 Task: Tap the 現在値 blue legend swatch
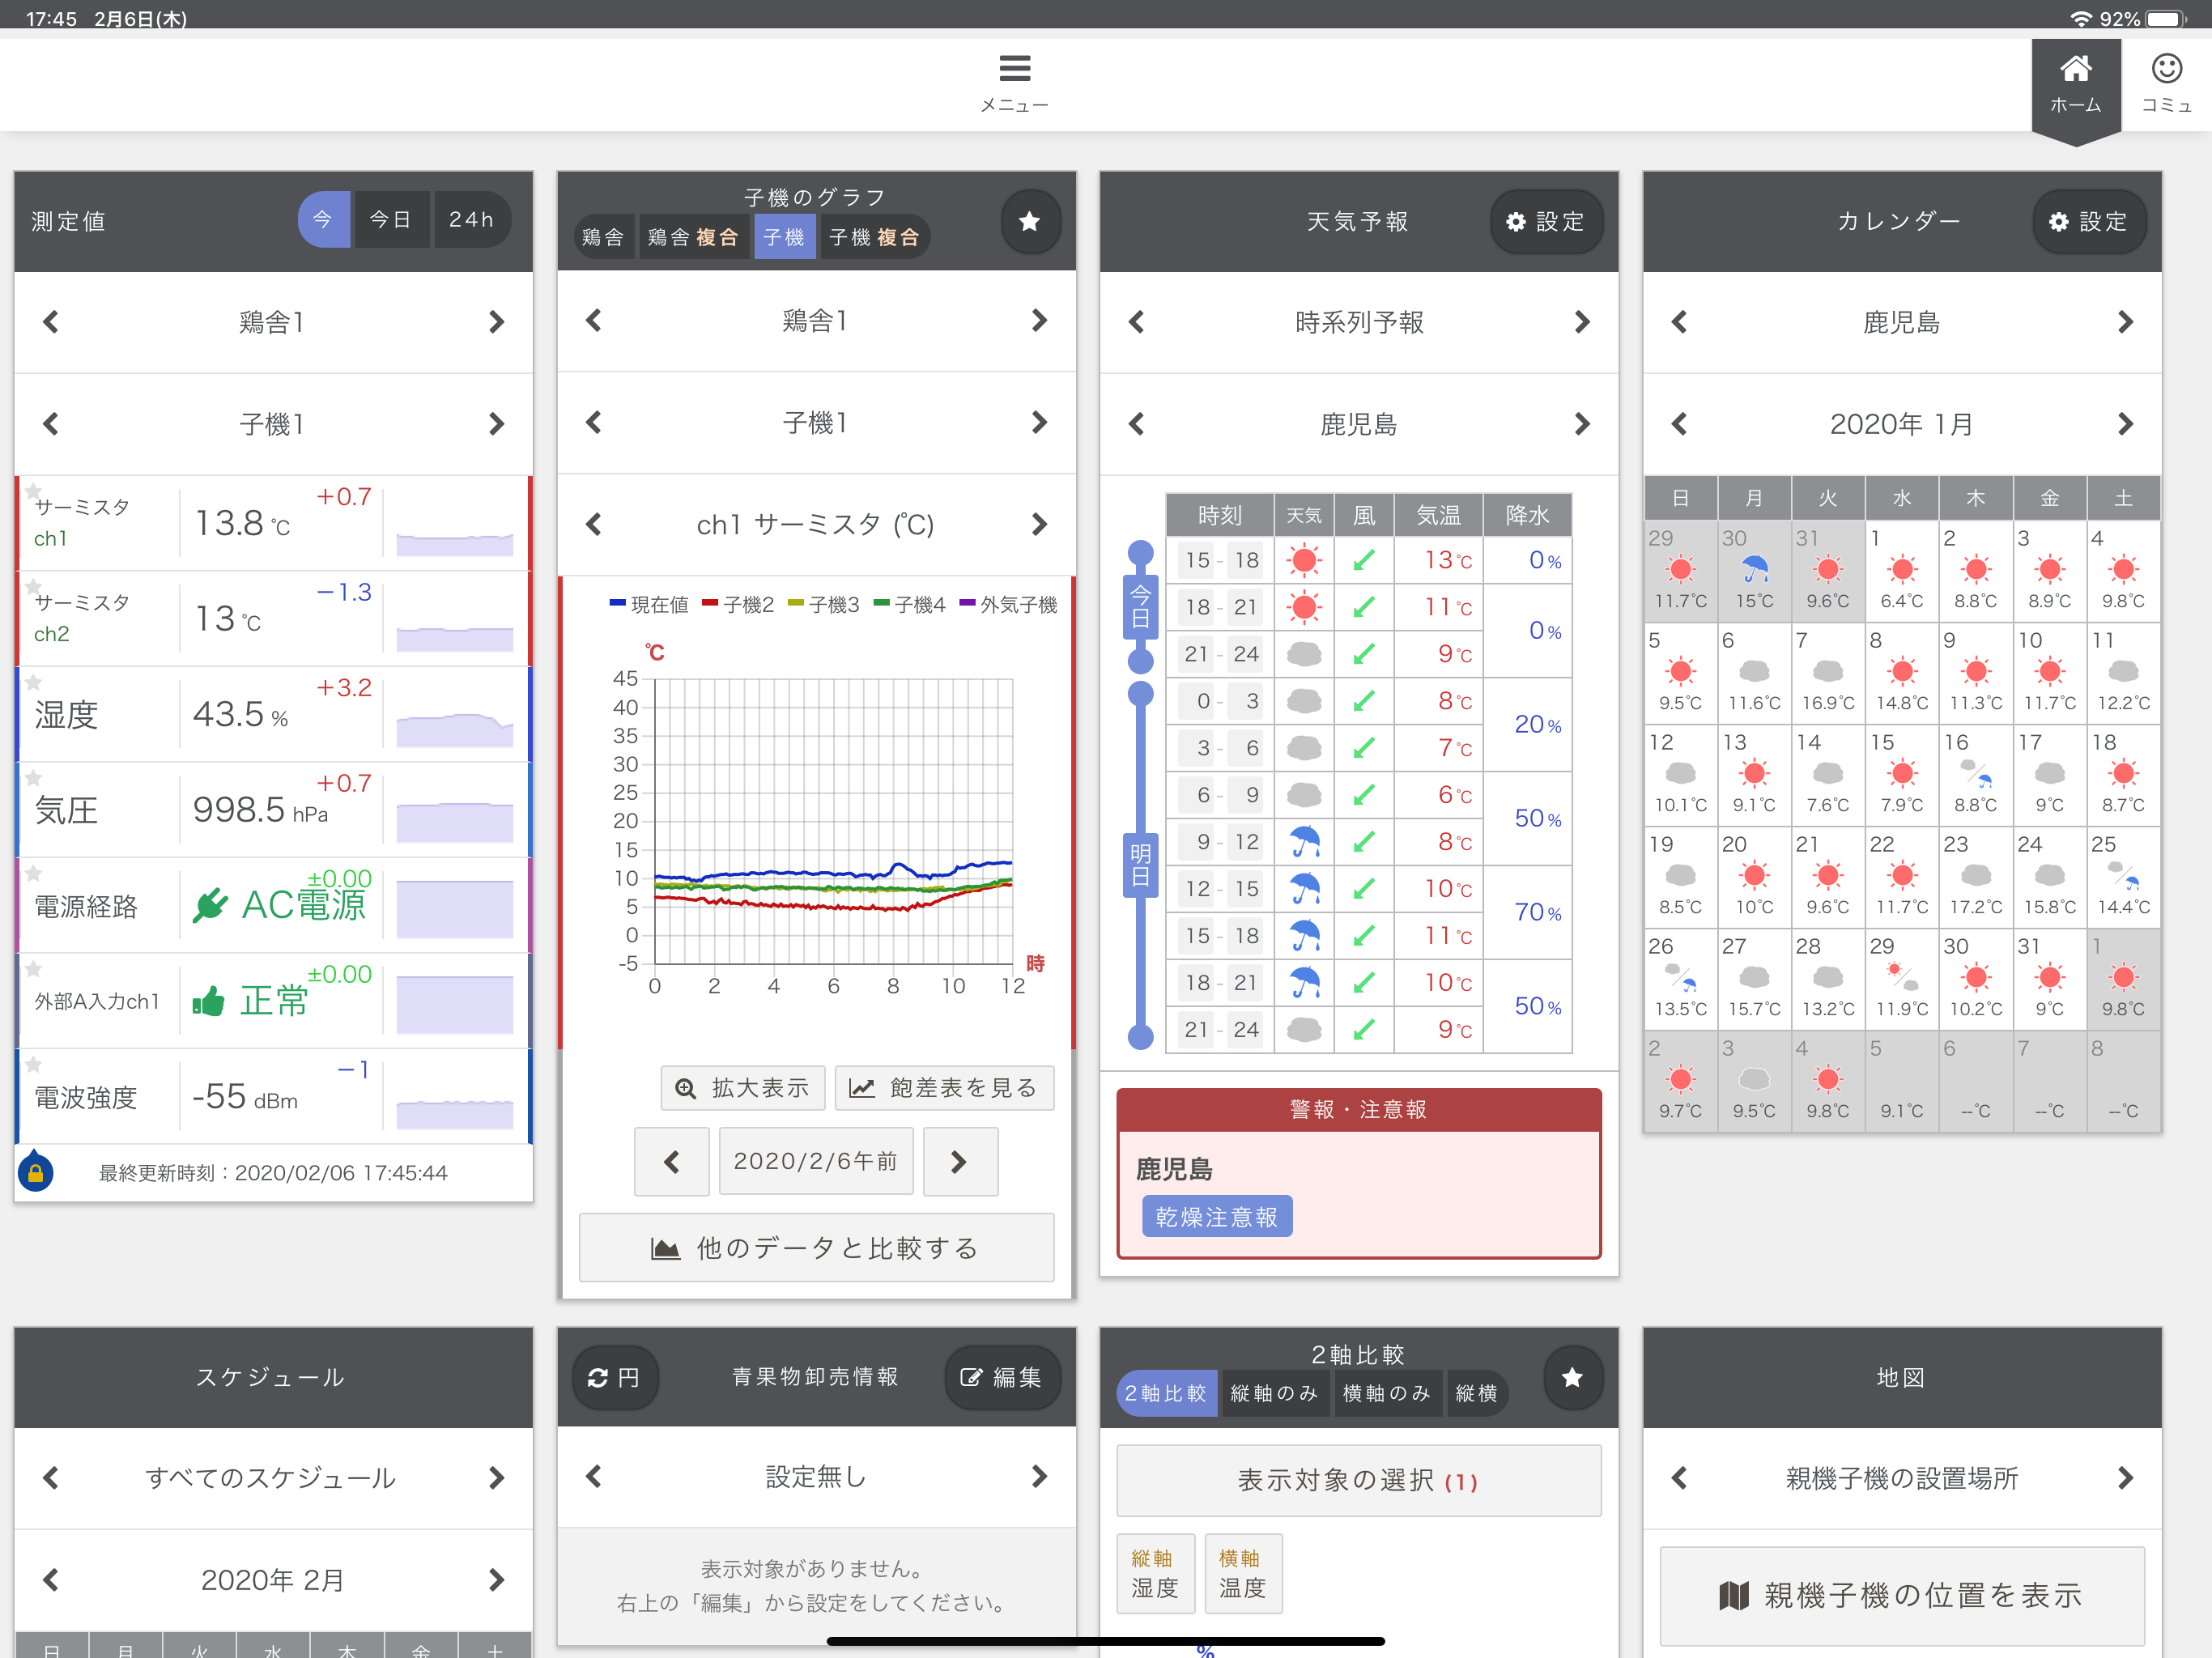tap(617, 603)
